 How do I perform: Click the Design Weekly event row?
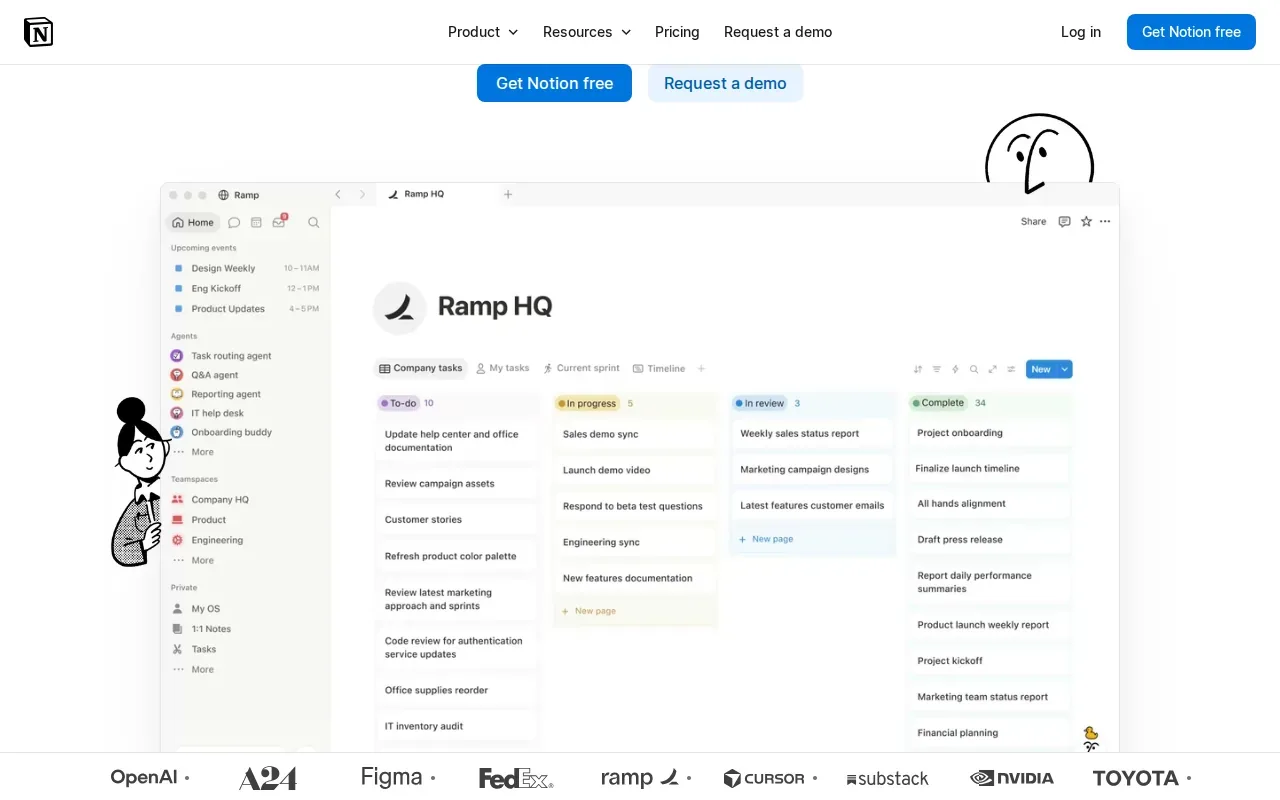(x=246, y=268)
